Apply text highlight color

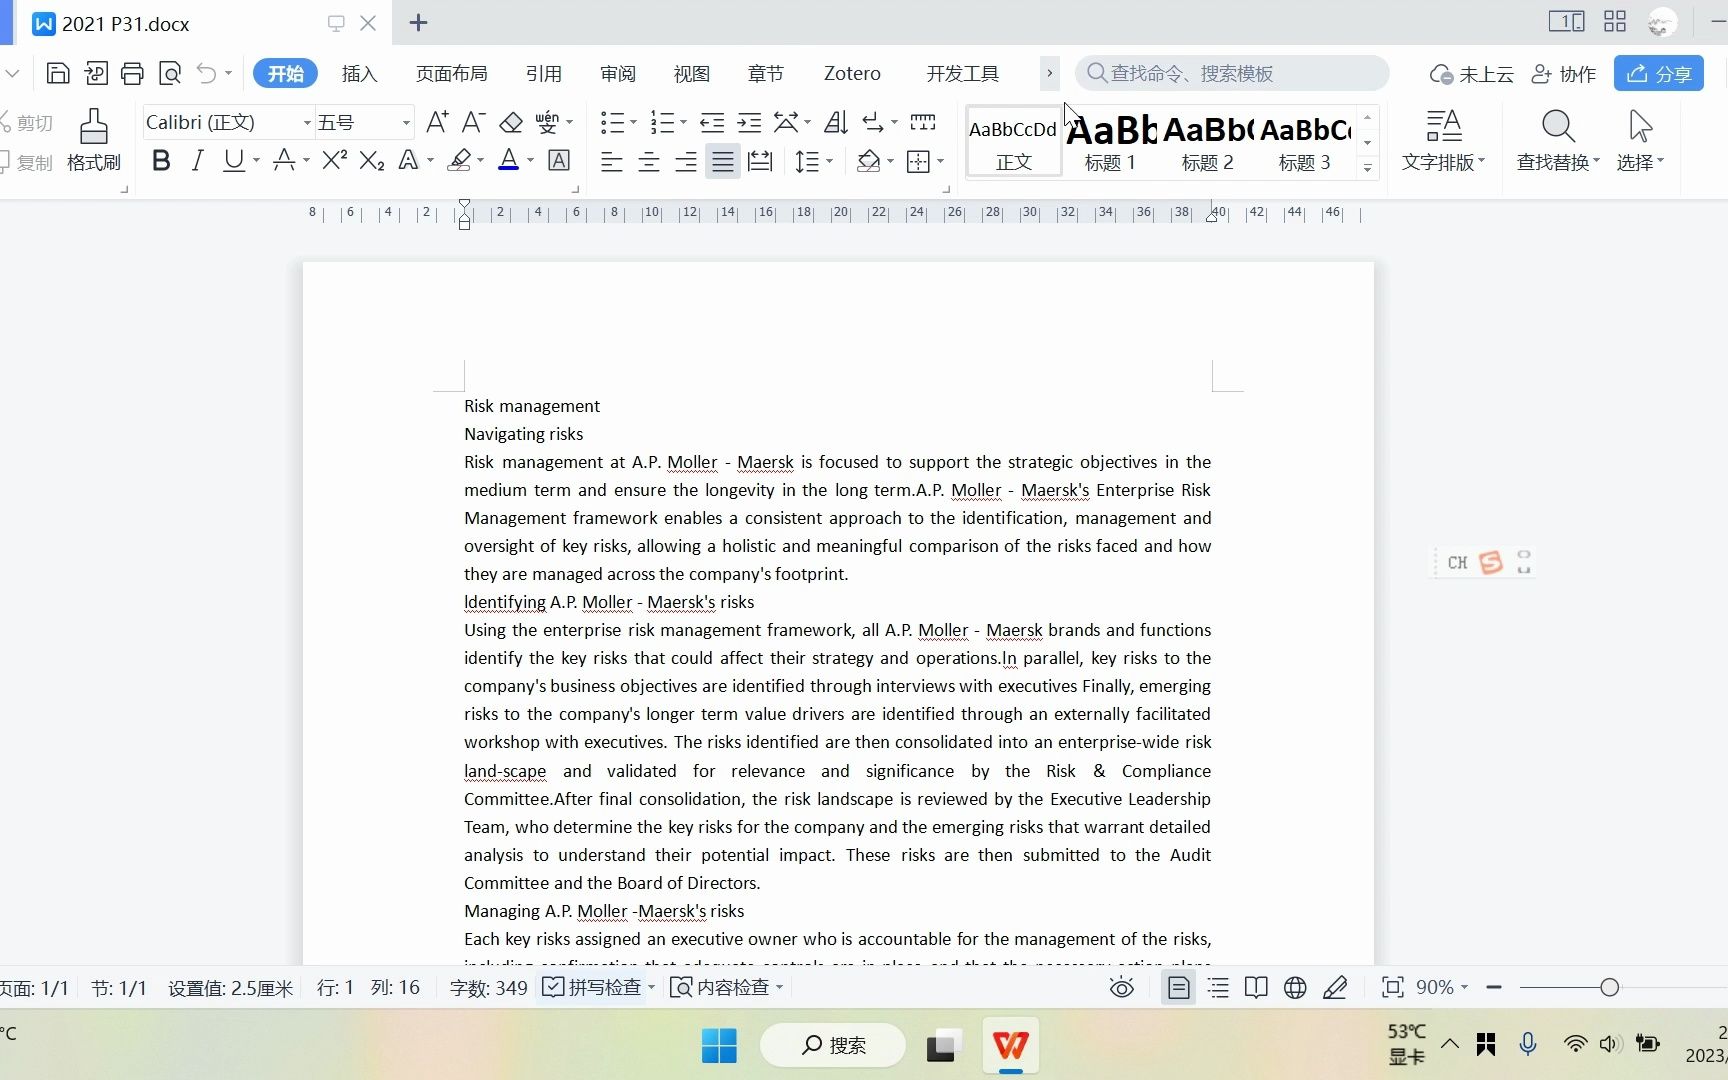point(459,160)
